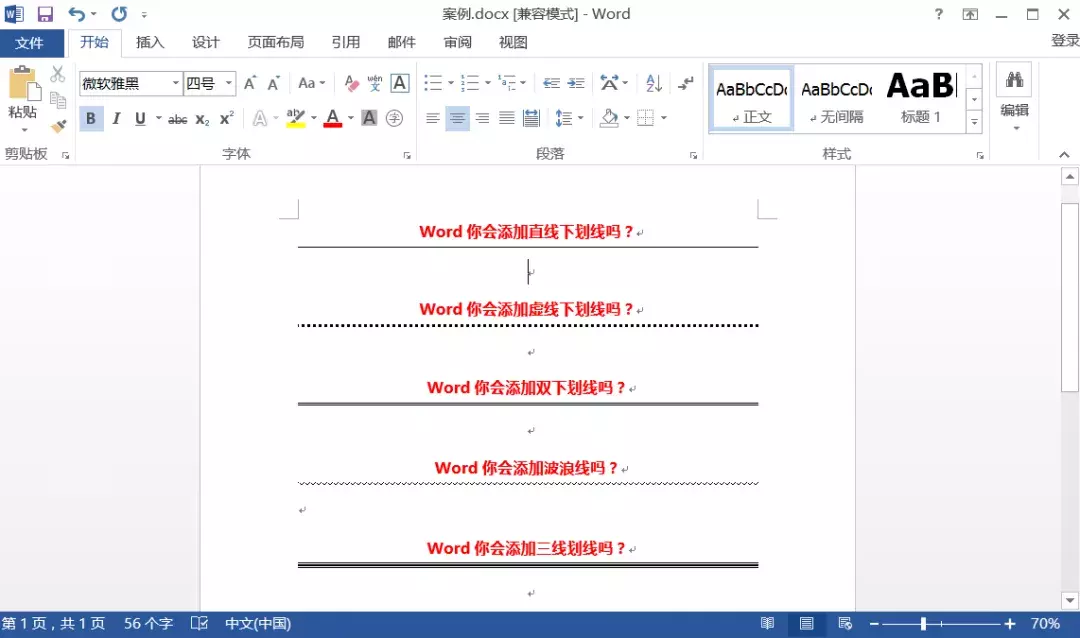
Task: Click the 登录 link
Action: pyautogui.click(x=1064, y=42)
